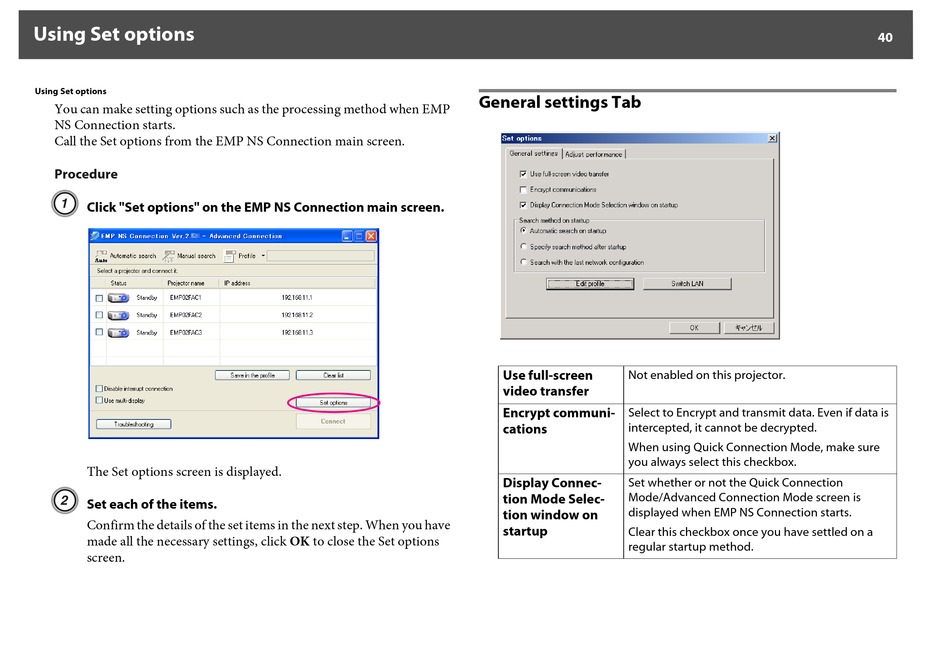This screenshot has width=950, height=667.
Task: Click "The Set options screen is displayed." text
Action: click(x=184, y=472)
